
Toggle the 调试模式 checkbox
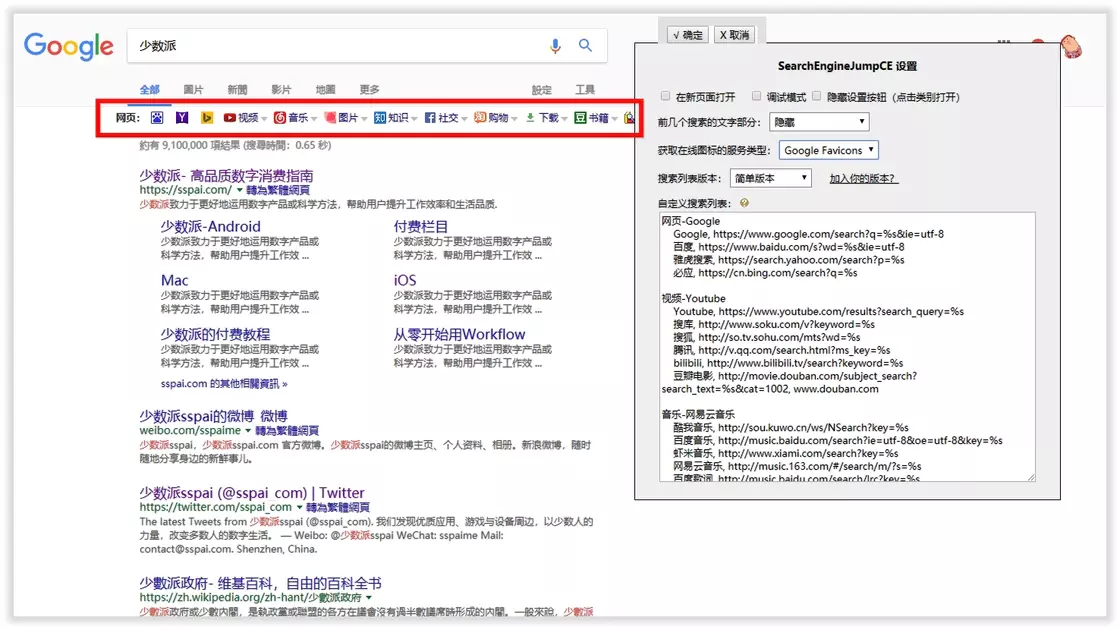756,97
